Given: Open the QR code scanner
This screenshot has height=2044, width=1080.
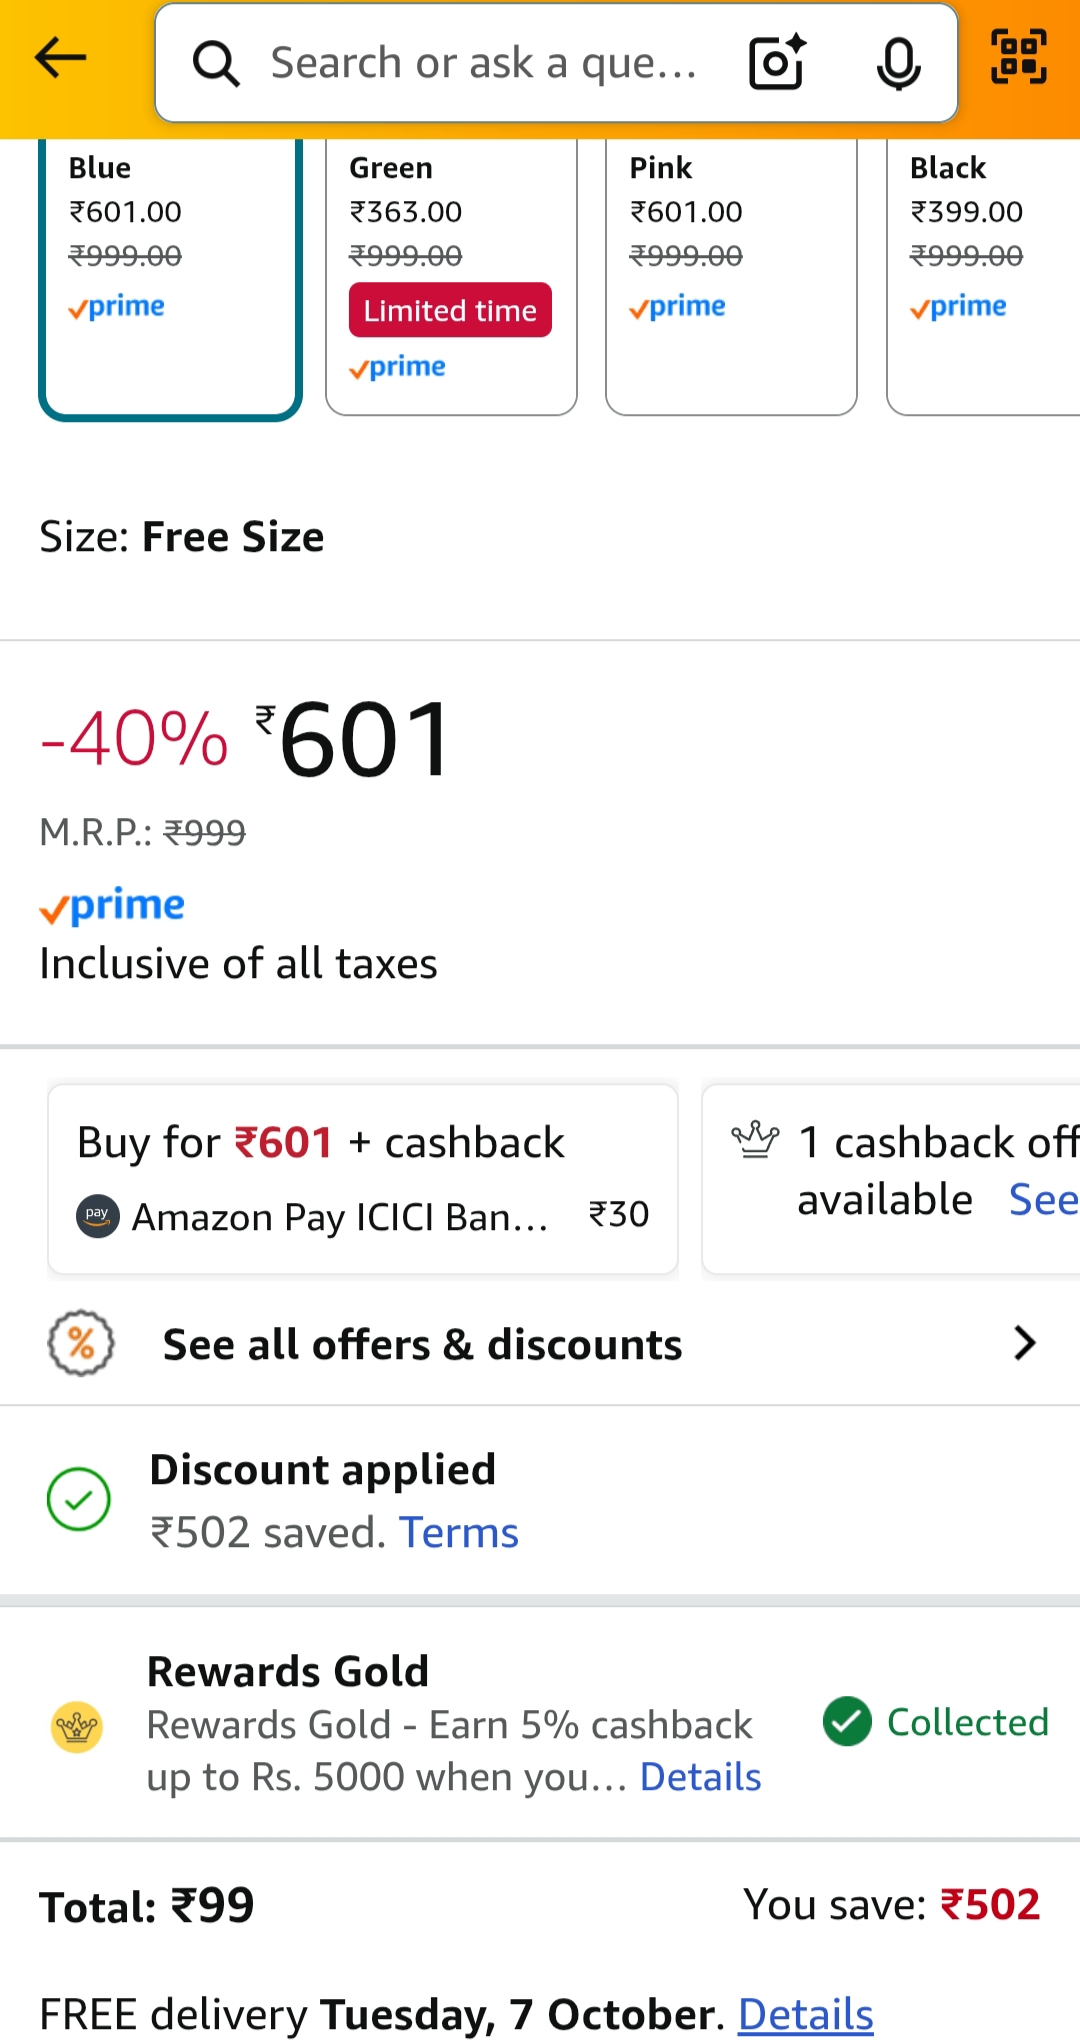Looking at the screenshot, I should pos(1018,57).
